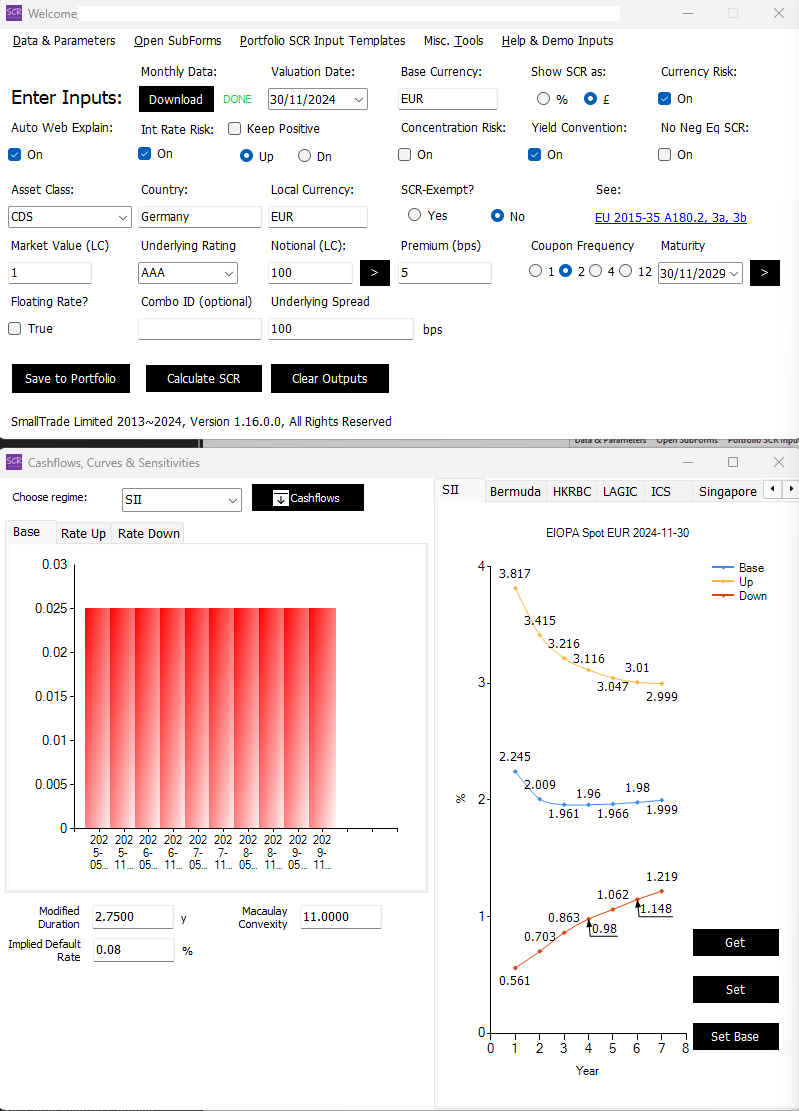Click SCR app icon in Welcome title bar
The image size is (799, 1111).
click(13, 13)
